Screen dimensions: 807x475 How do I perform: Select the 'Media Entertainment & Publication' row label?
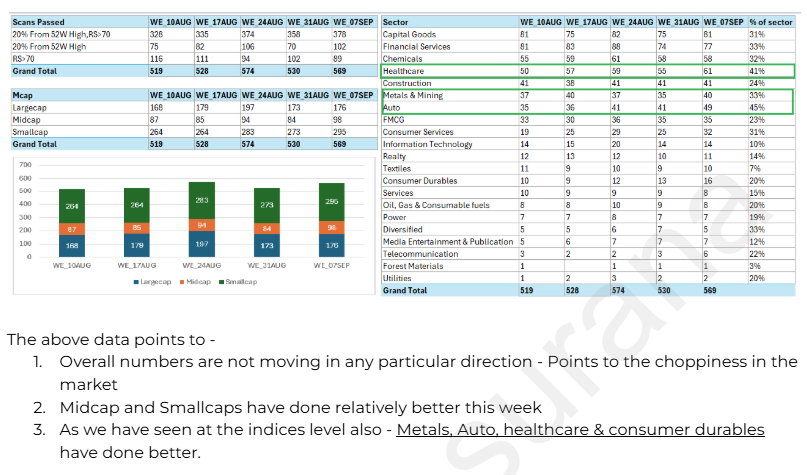click(448, 241)
